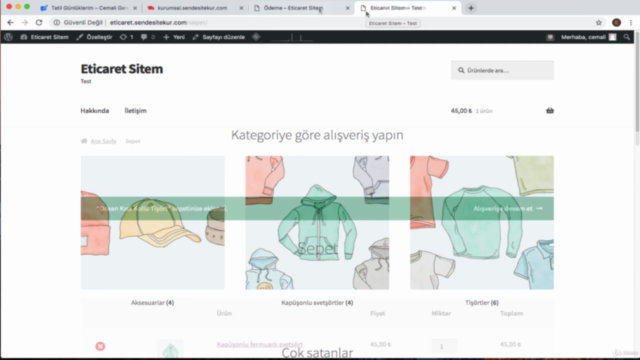Click the notification icon beside Merhaba

click(550, 37)
